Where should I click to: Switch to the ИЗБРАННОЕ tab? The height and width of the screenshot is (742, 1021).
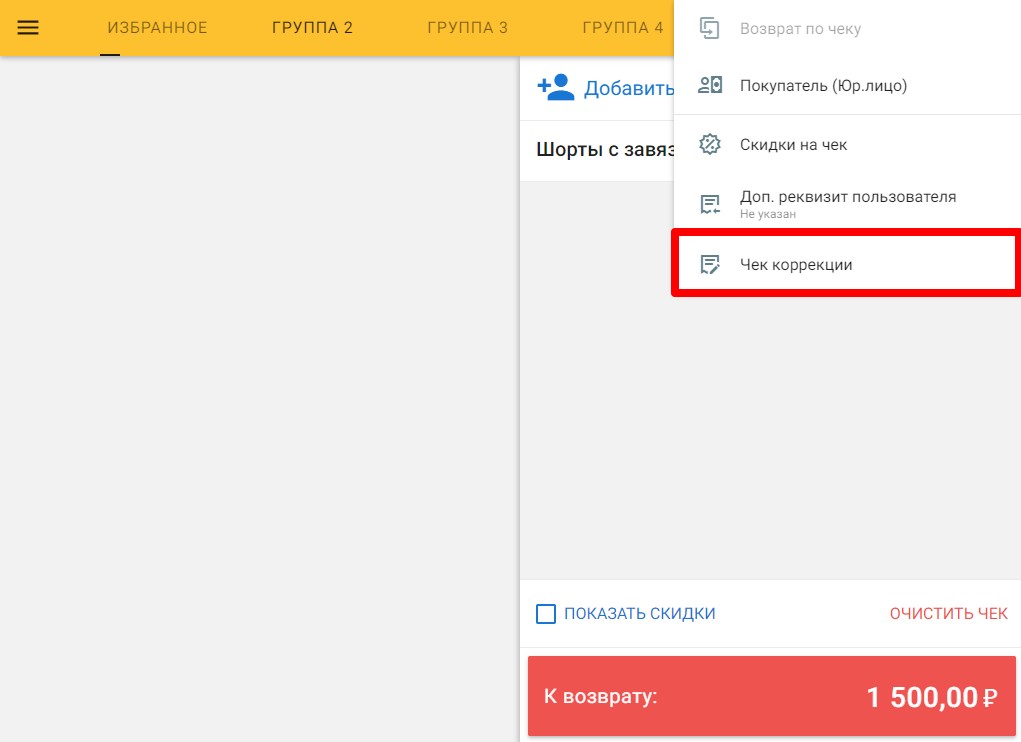click(157, 28)
